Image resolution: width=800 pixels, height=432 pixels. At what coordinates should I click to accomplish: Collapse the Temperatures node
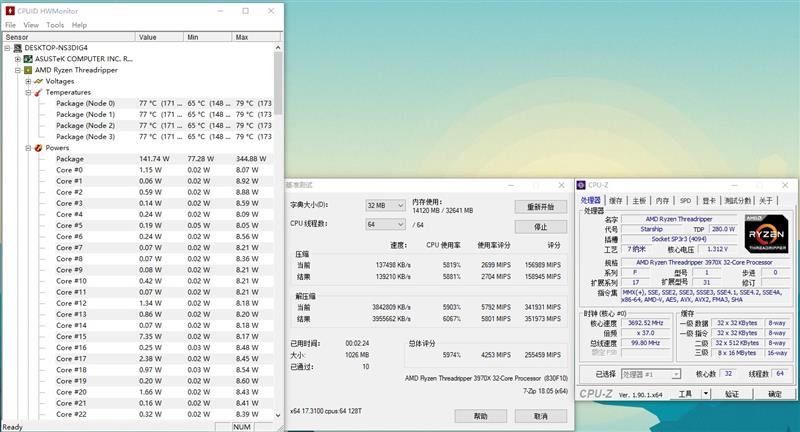(29, 92)
